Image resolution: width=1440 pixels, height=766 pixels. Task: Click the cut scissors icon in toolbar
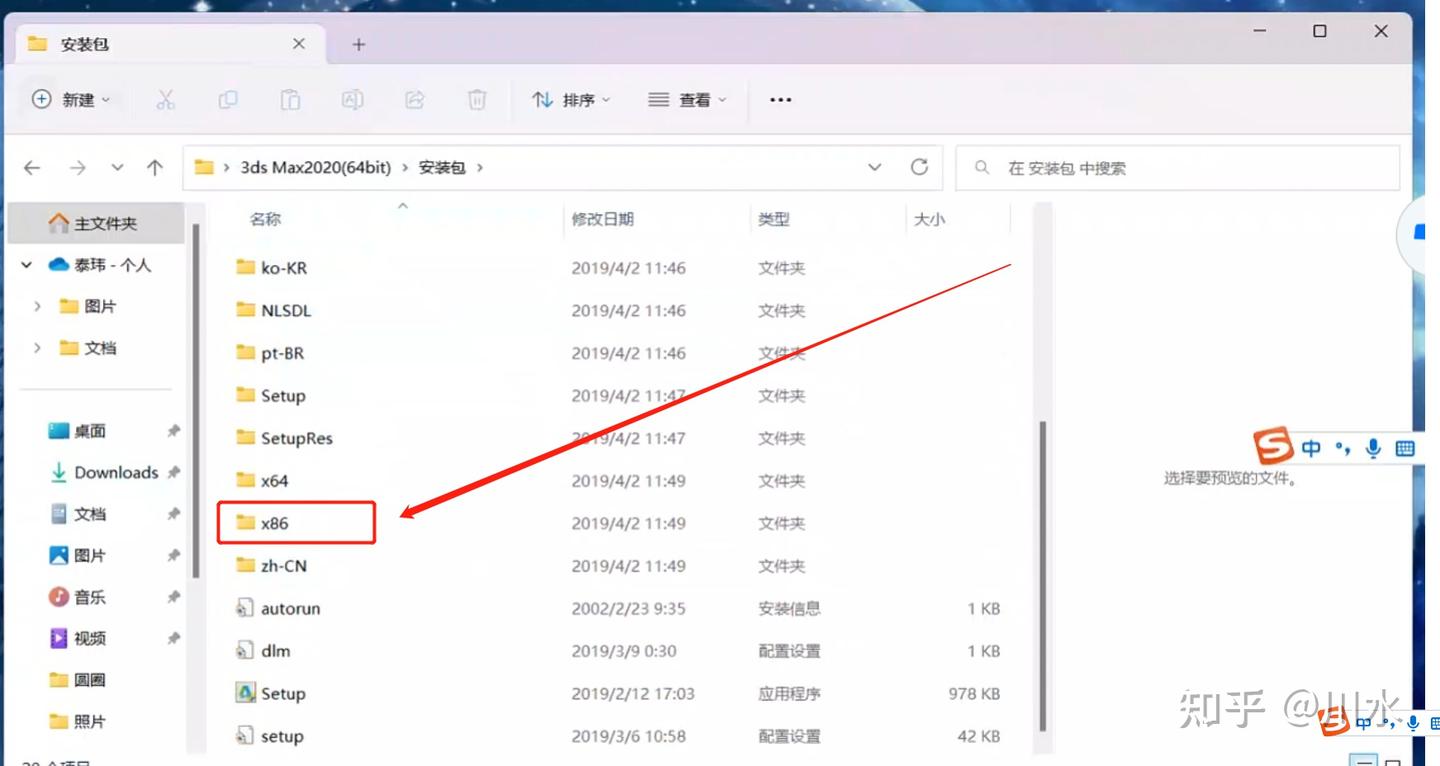[x=166, y=99]
